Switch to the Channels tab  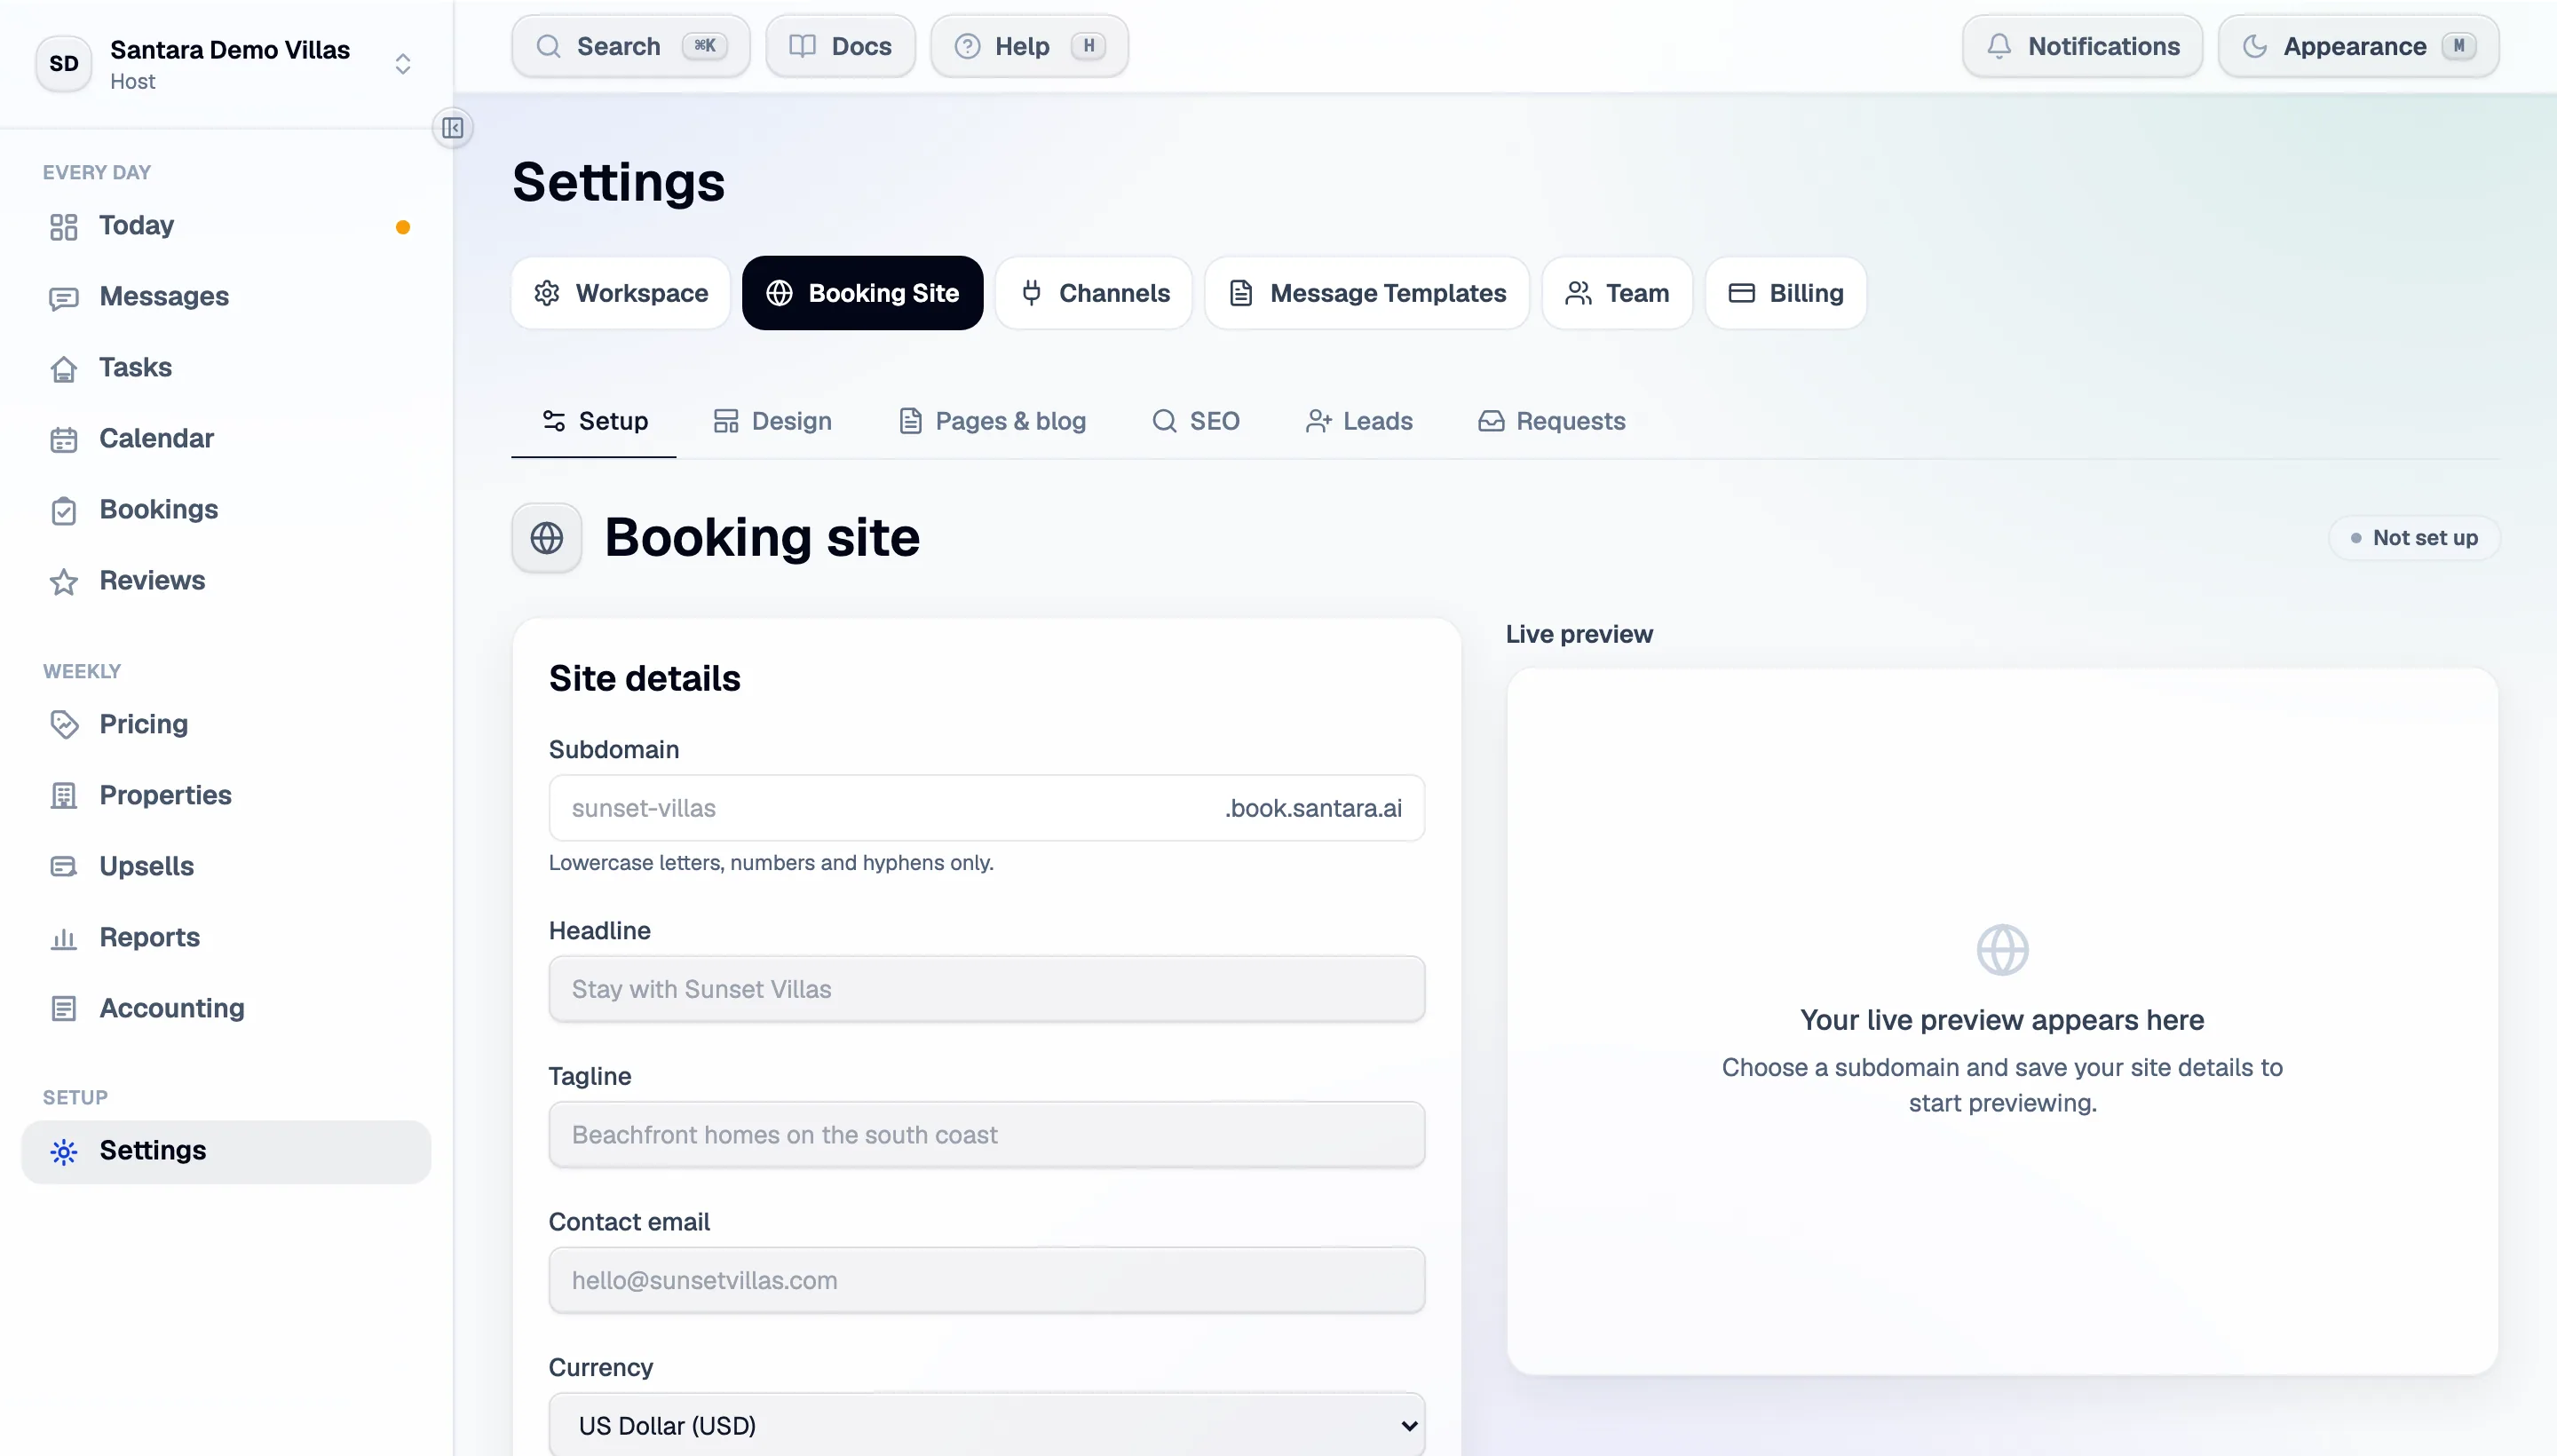[x=1094, y=293]
